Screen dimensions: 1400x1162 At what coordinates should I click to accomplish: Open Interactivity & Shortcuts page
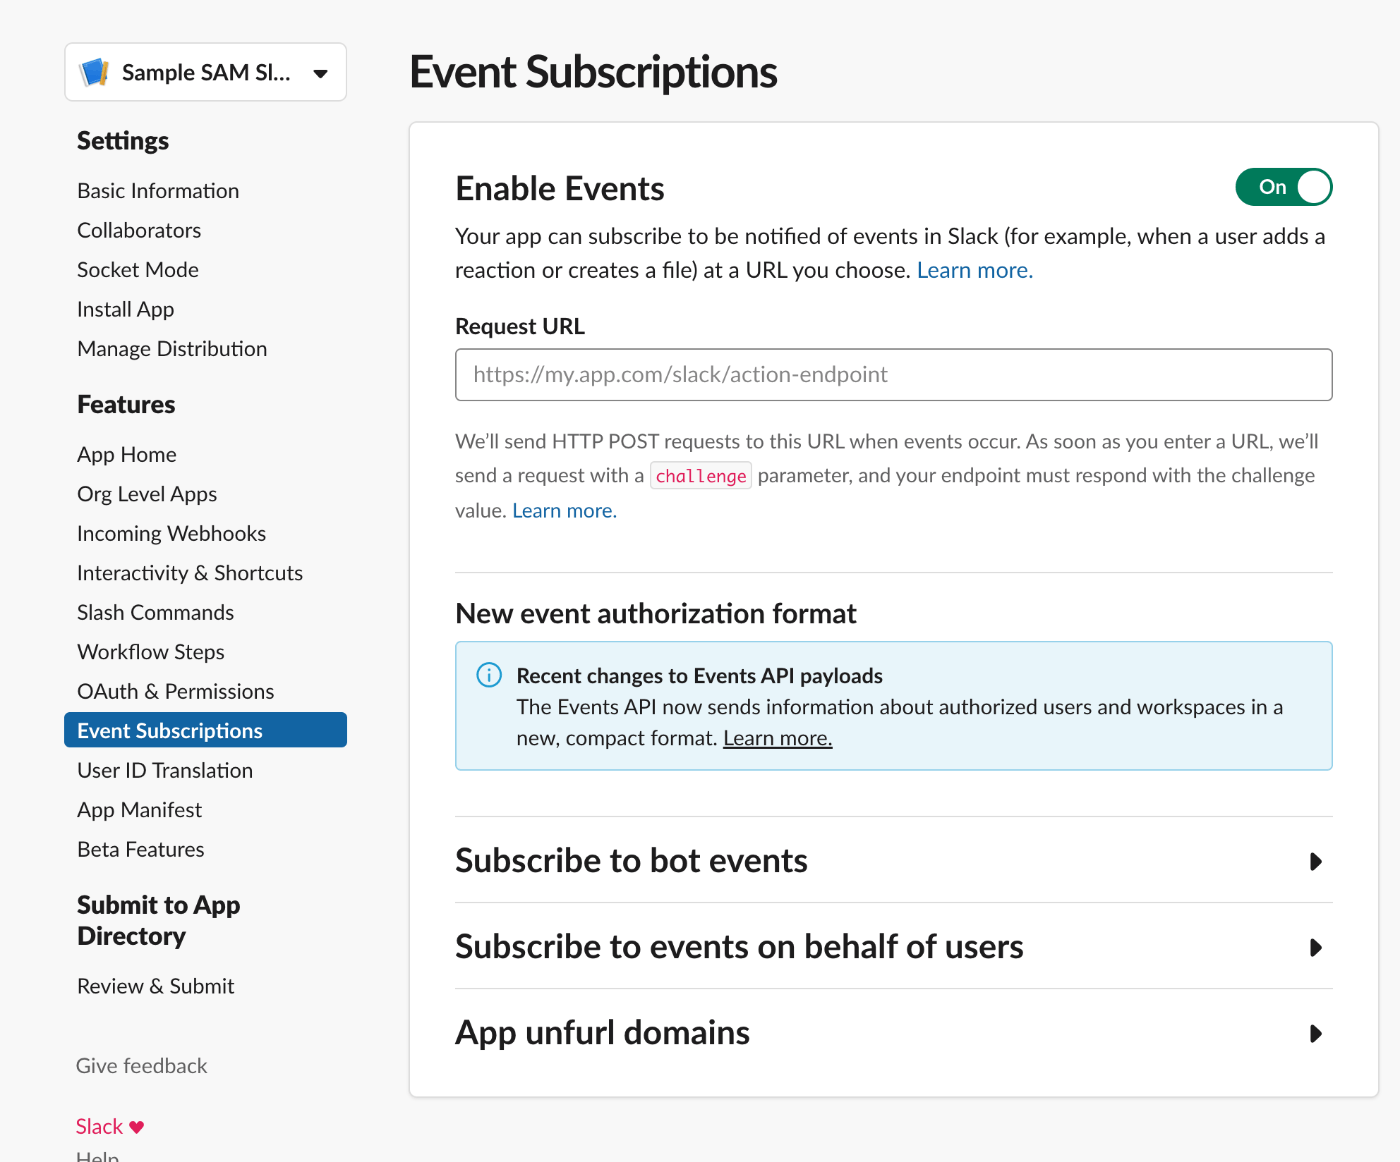pyautogui.click(x=190, y=573)
